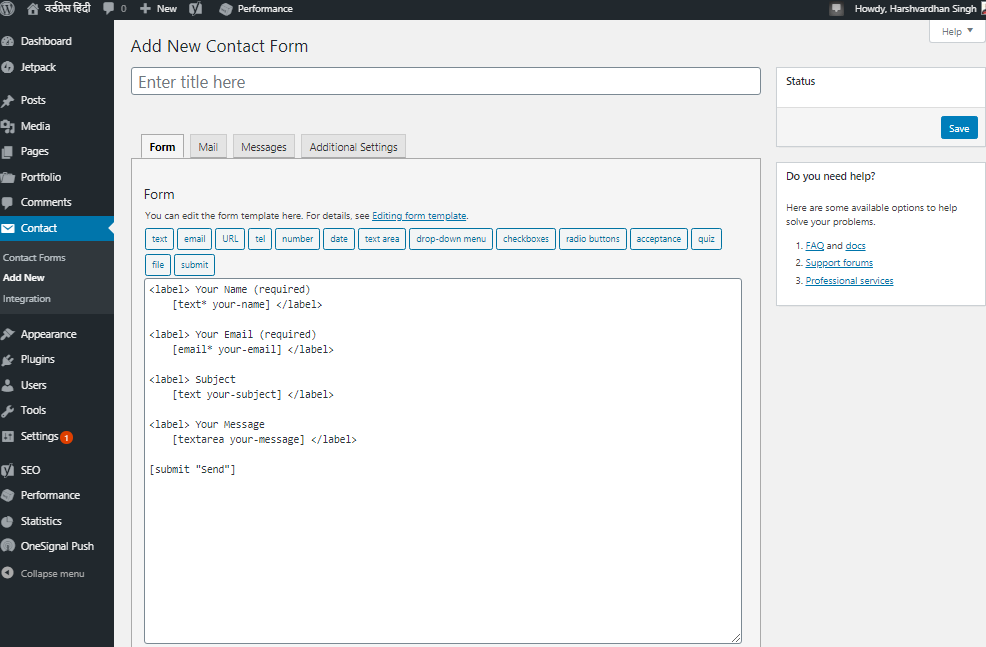
Task: Open the Editing form template link
Action: click(x=419, y=216)
